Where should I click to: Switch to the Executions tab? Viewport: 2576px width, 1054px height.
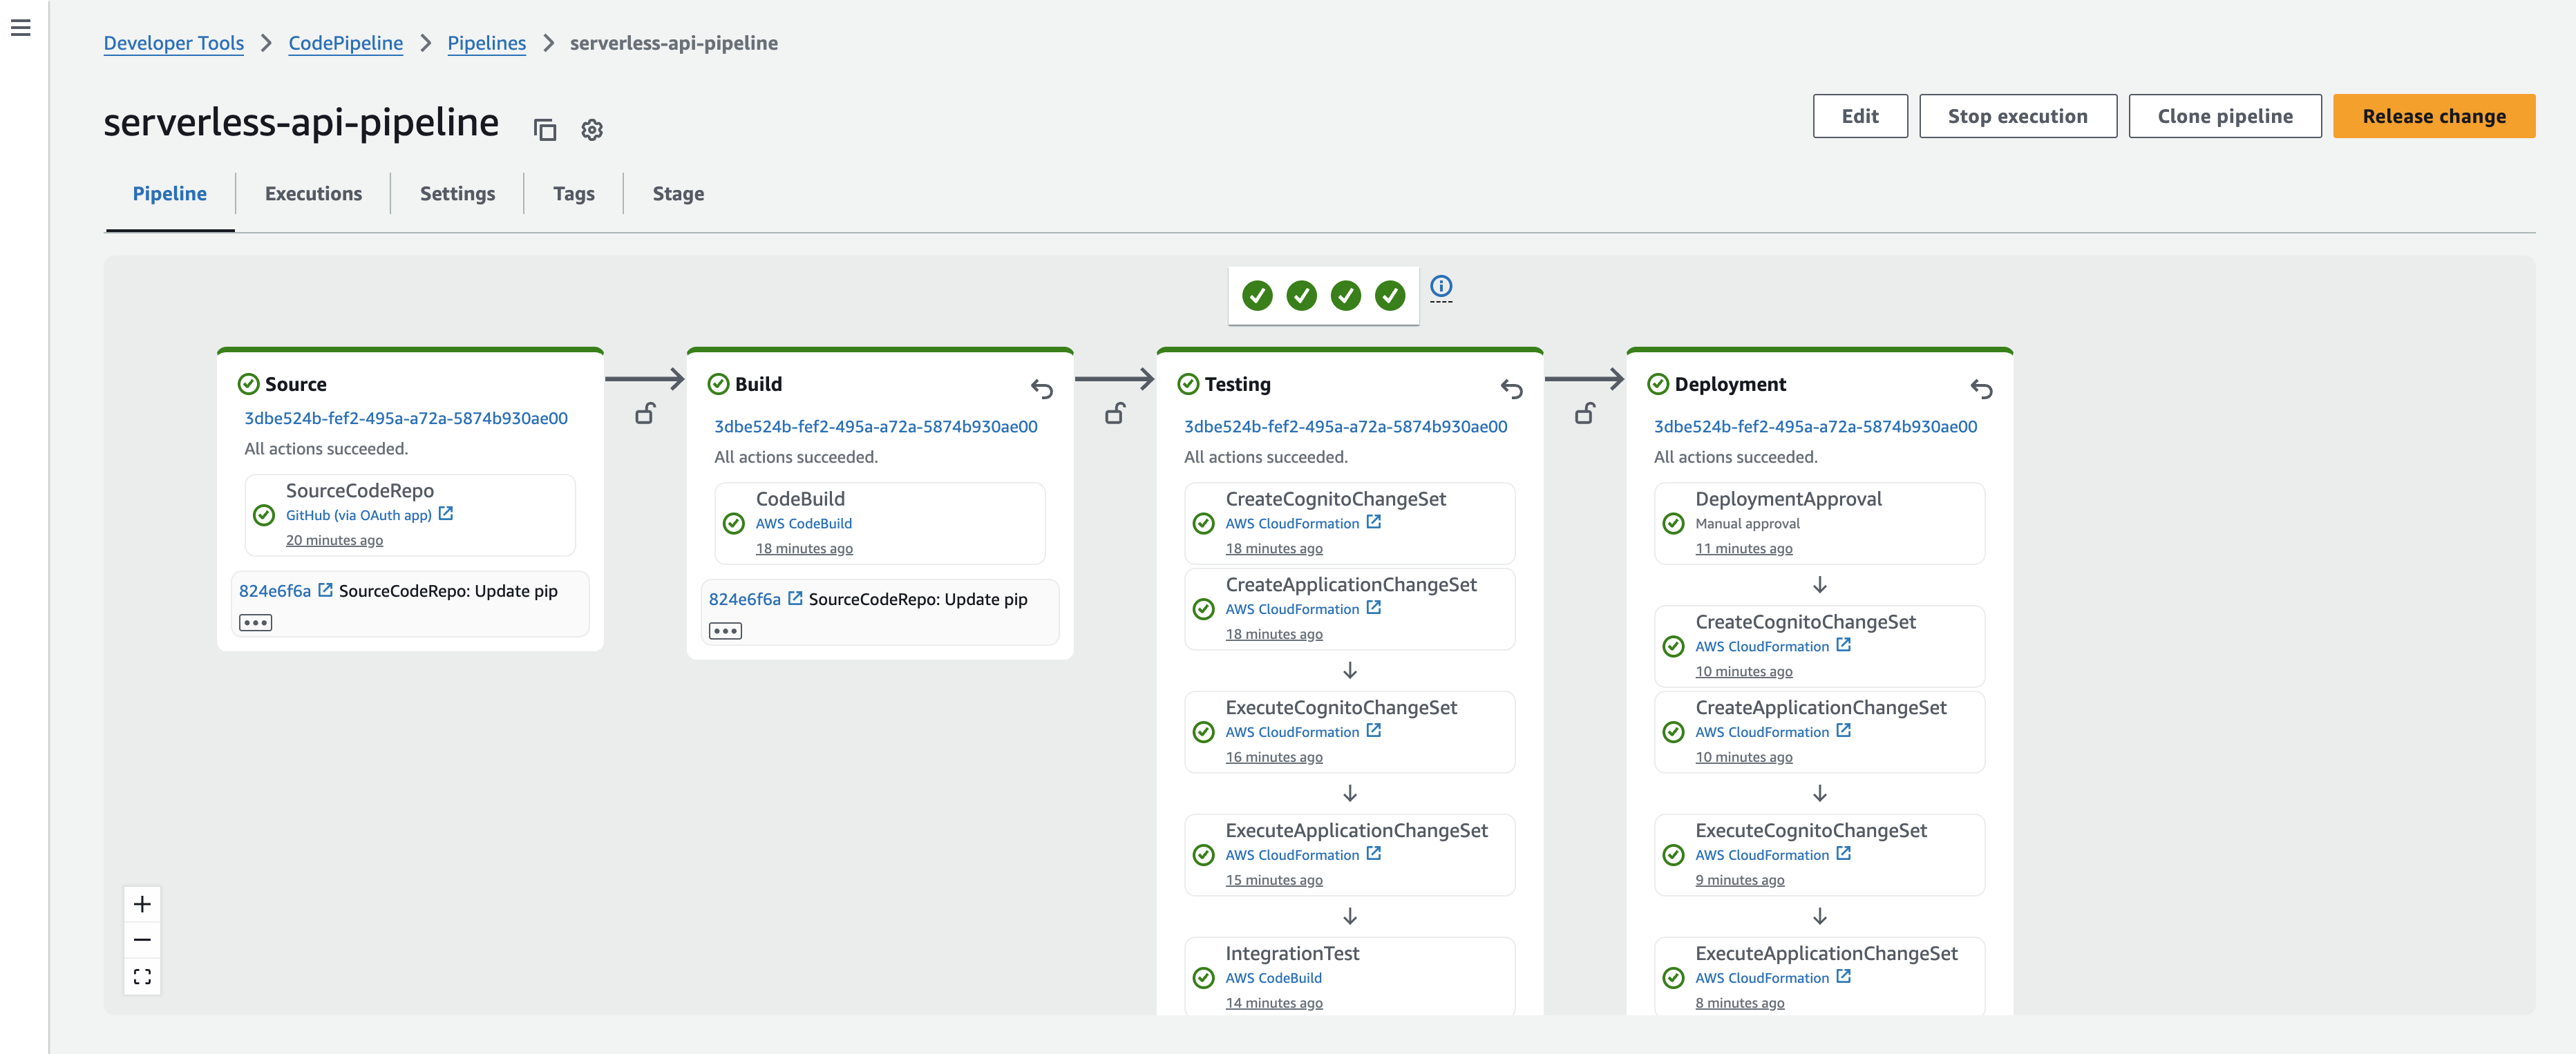(313, 193)
